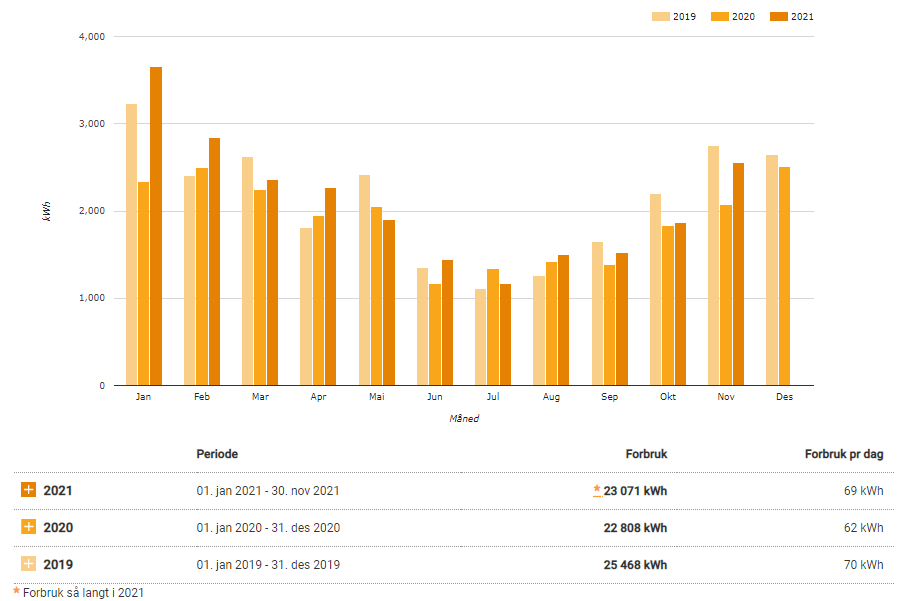The height and width of the screenshot is (601, 897).
Task: Toggle the 2020 legend swatch
Action: 720,17
